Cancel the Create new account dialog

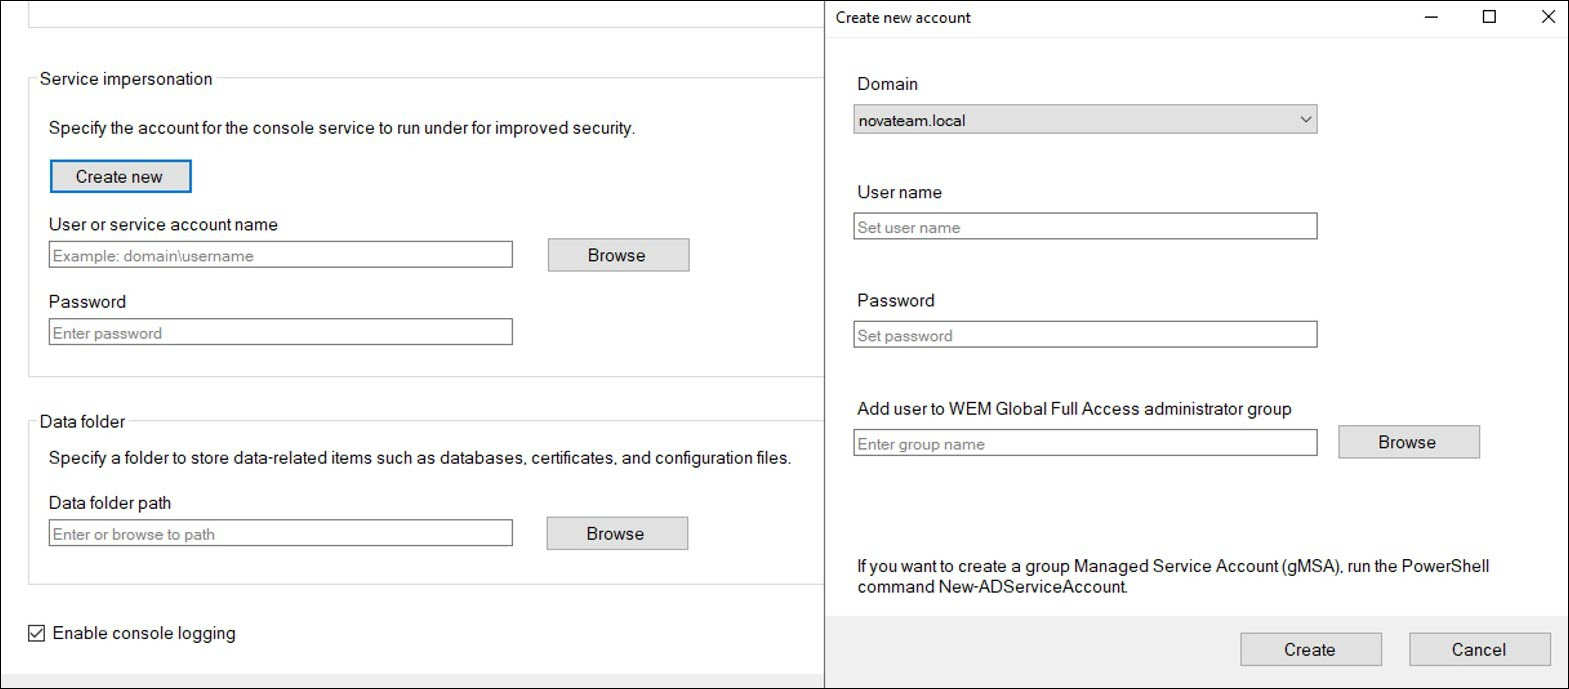coord(1478,650)
